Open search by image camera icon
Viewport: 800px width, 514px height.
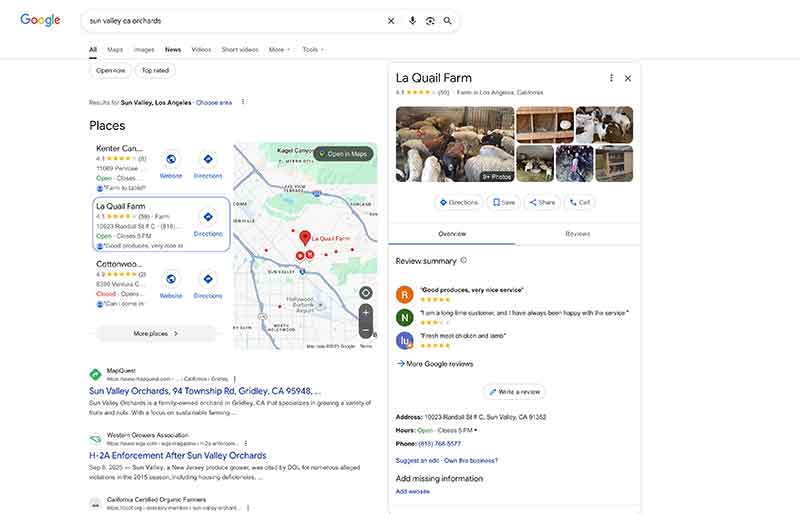pos(430,20)
